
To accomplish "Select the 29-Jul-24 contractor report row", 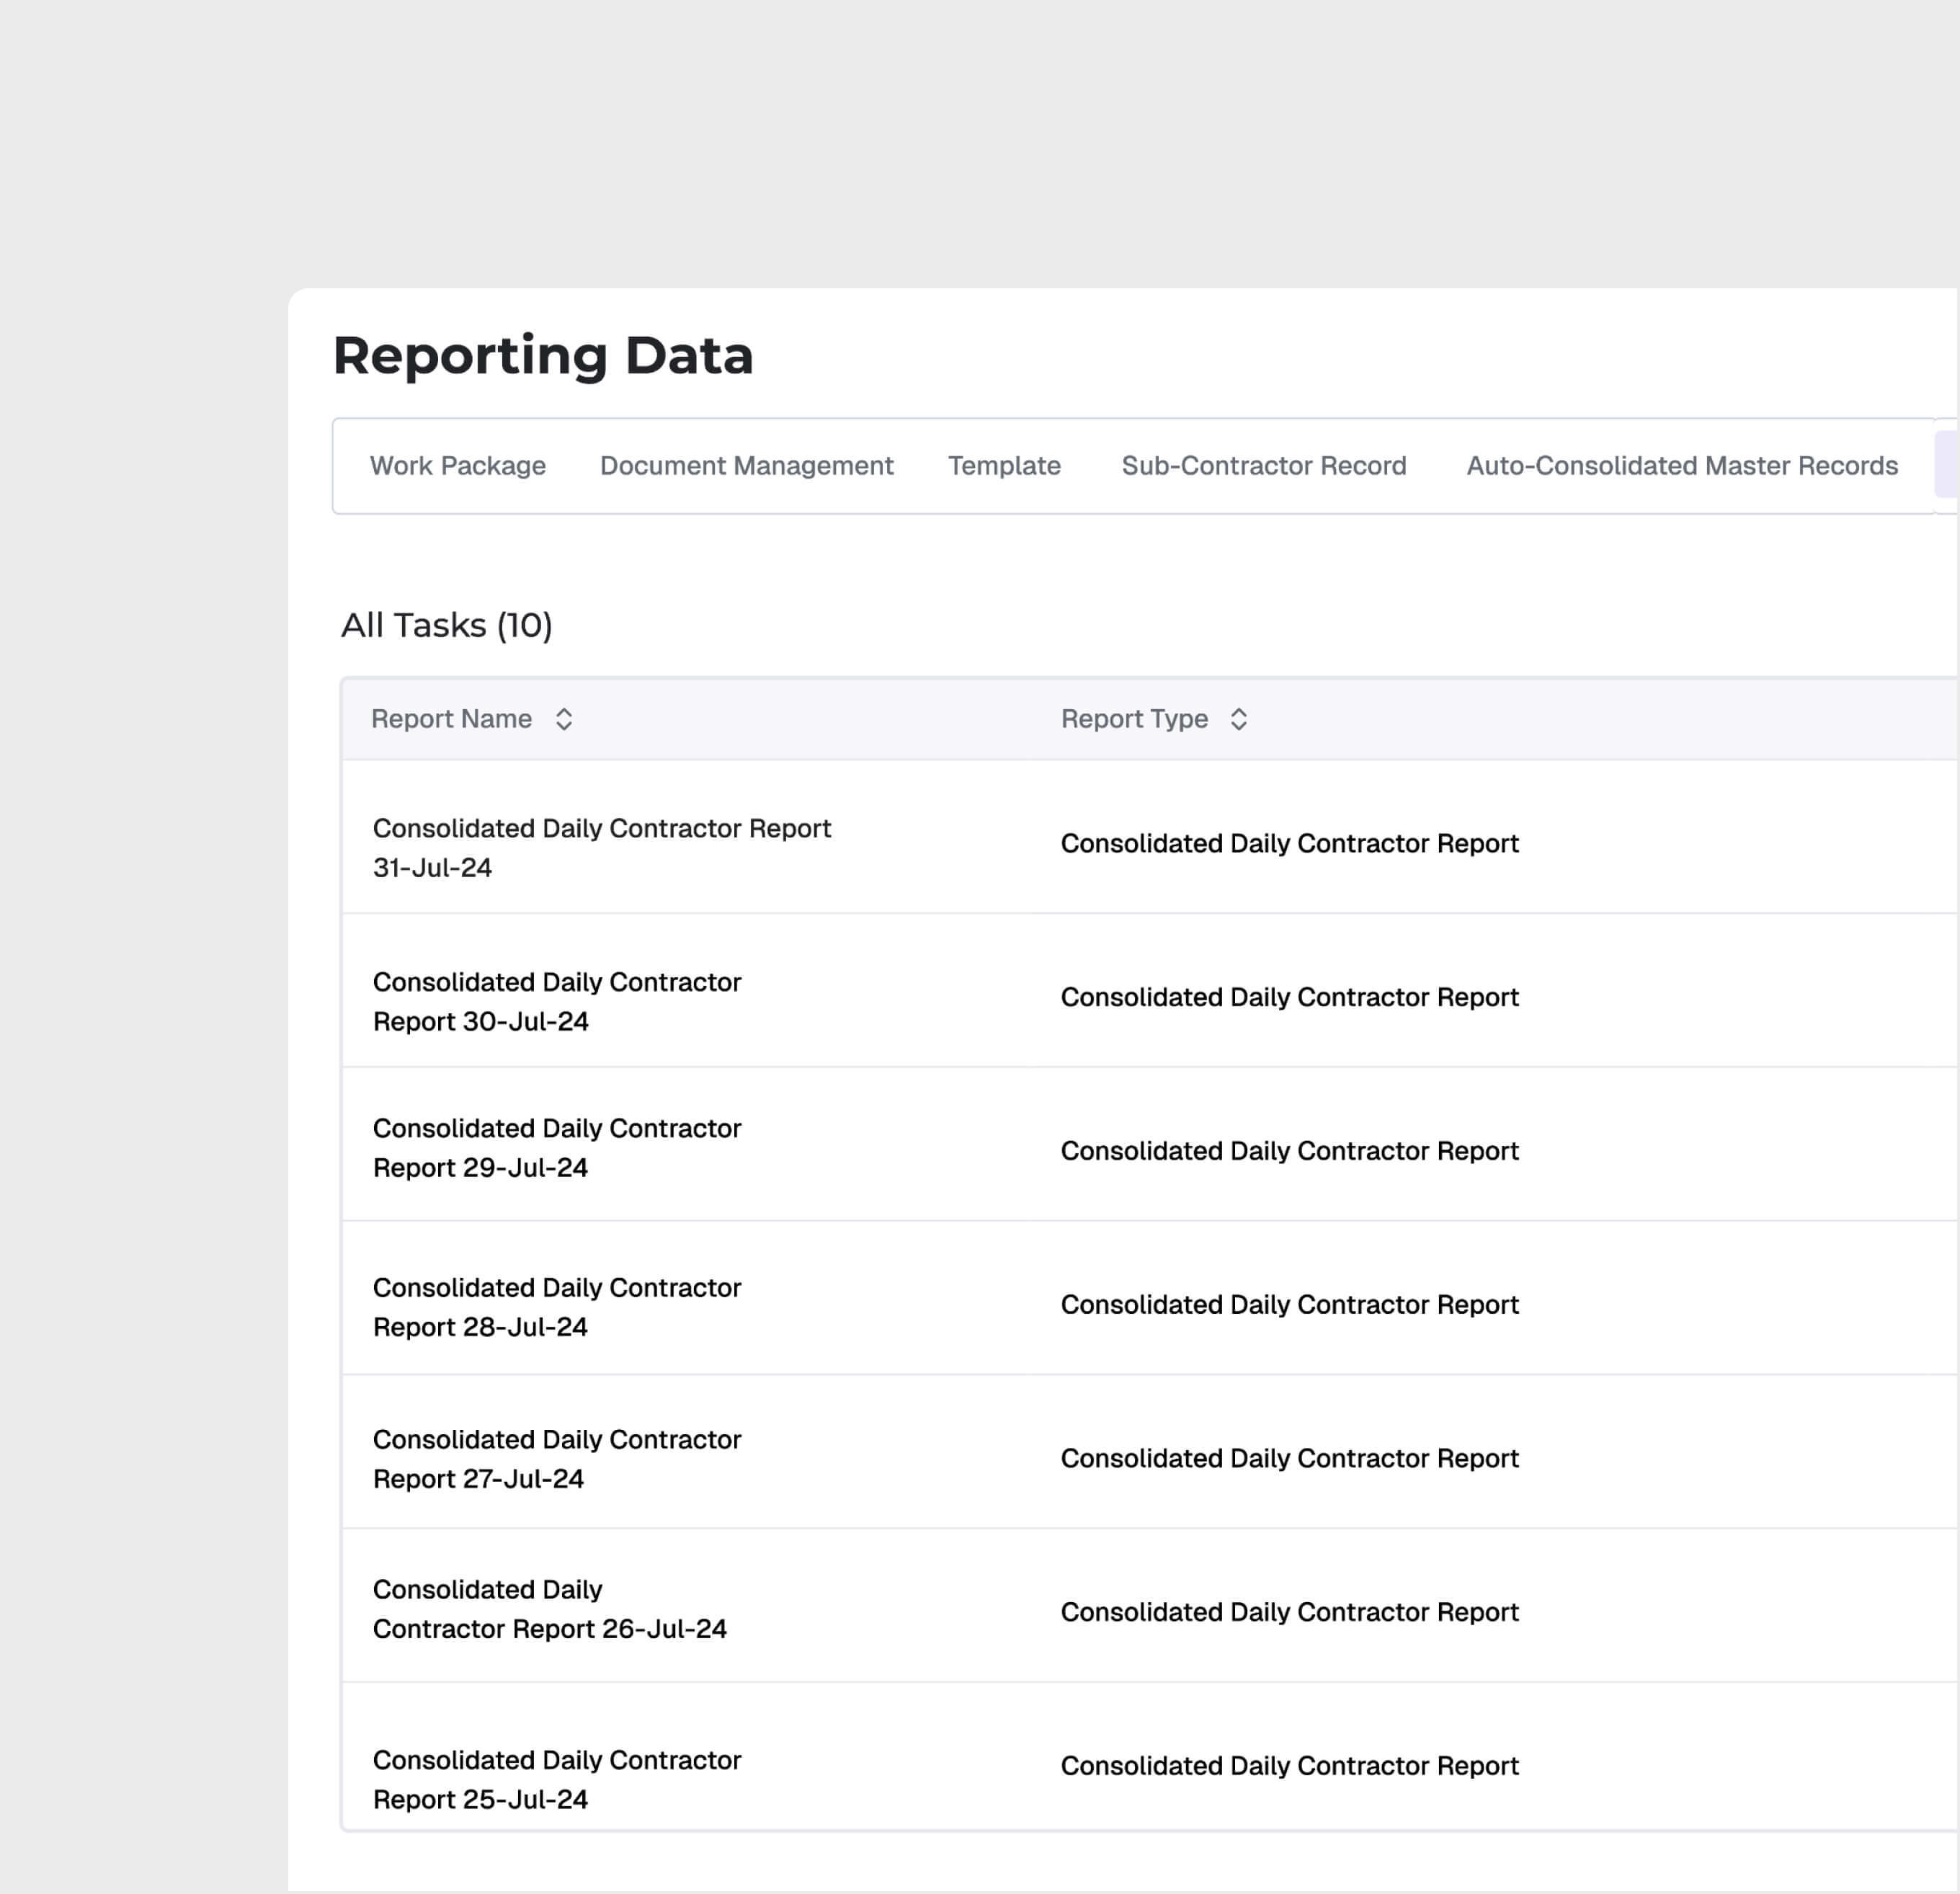I will (x=557, y=1147).
